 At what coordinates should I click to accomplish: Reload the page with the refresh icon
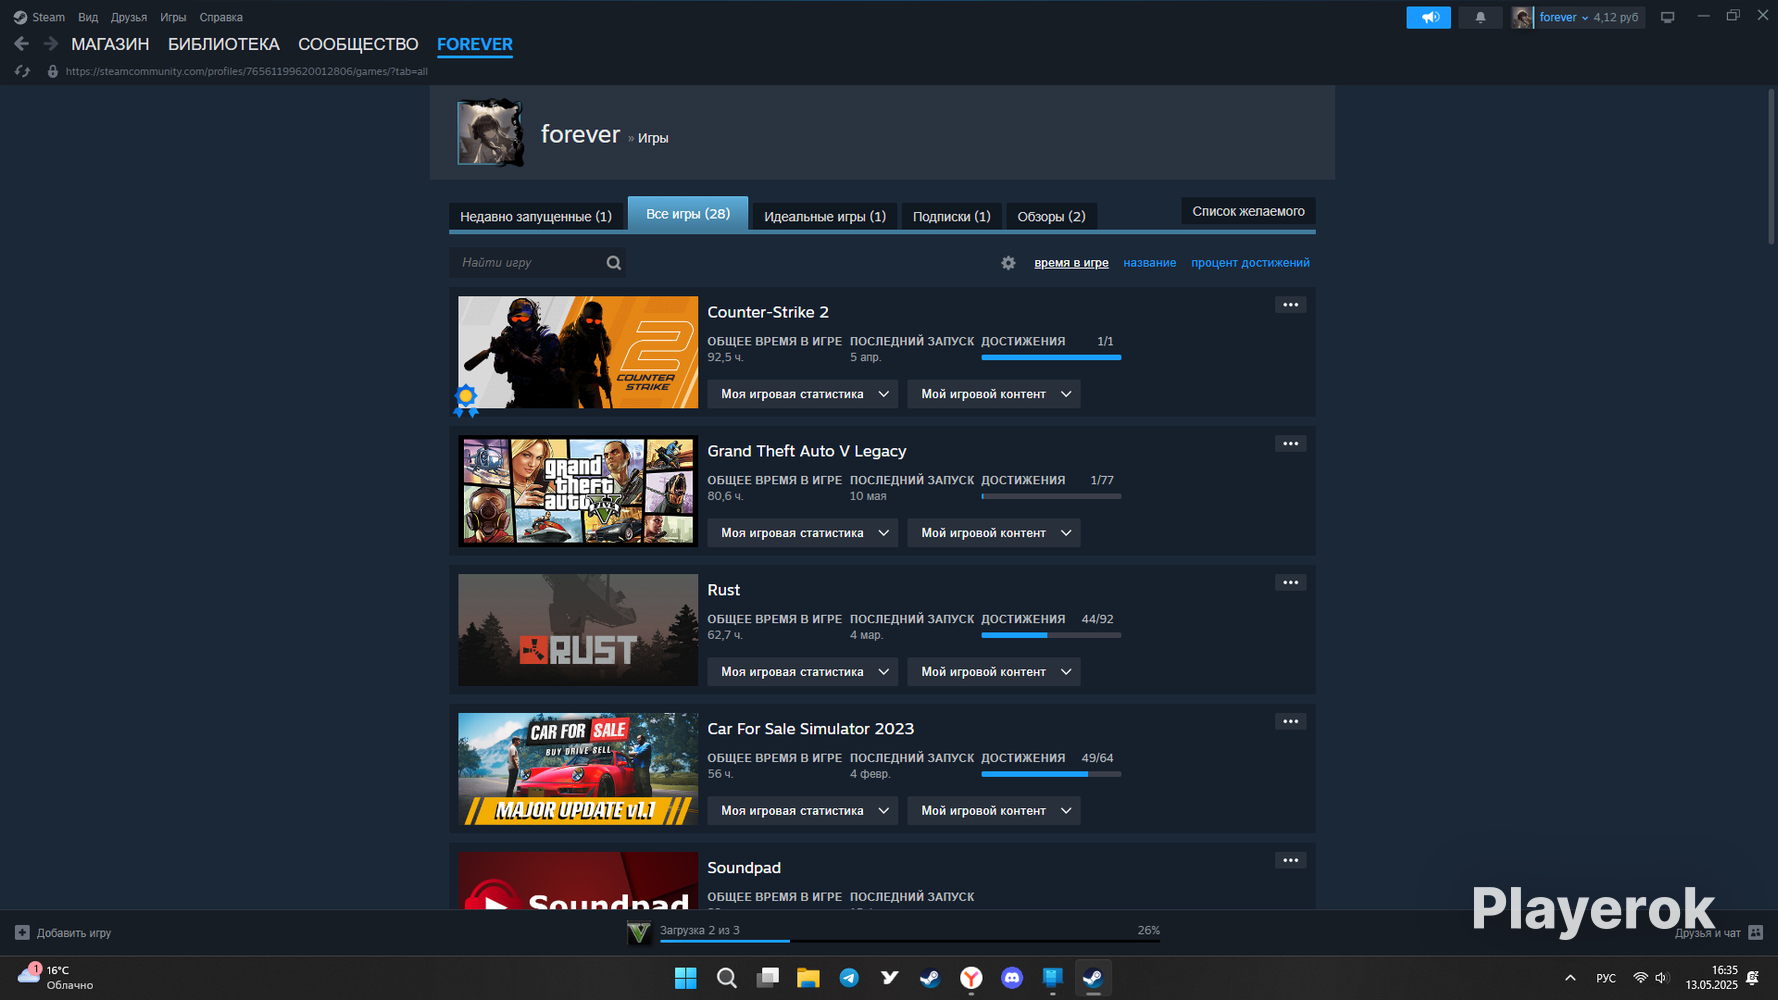pos(22,71)
